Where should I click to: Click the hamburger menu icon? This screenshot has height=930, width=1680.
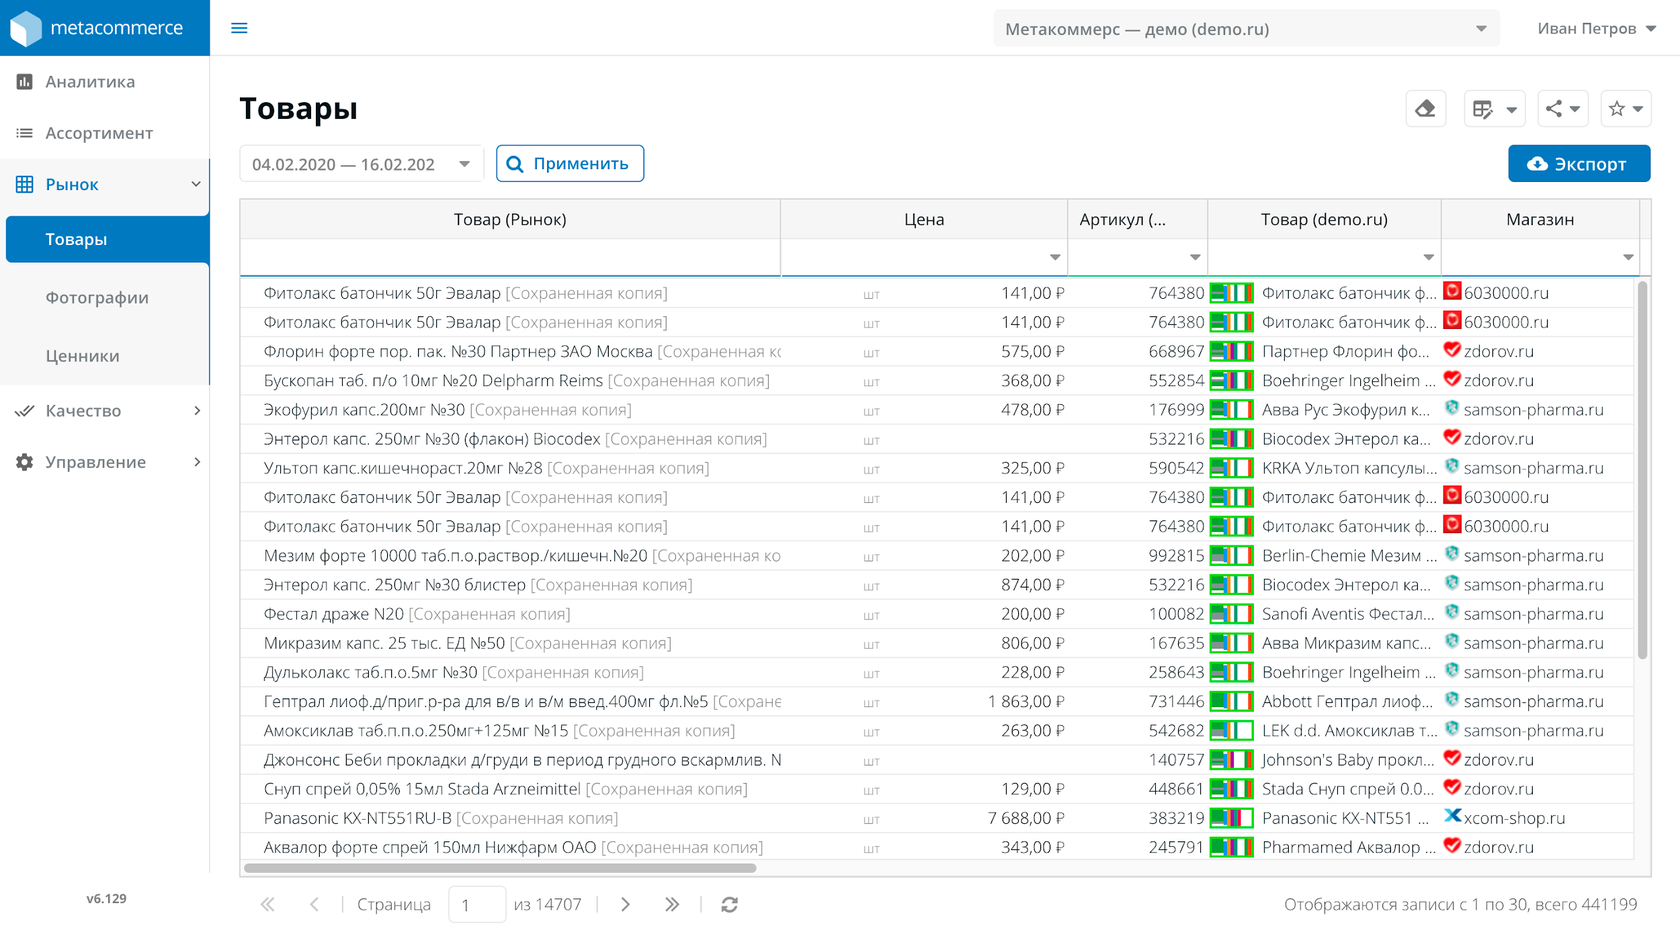tap(239, 28)
